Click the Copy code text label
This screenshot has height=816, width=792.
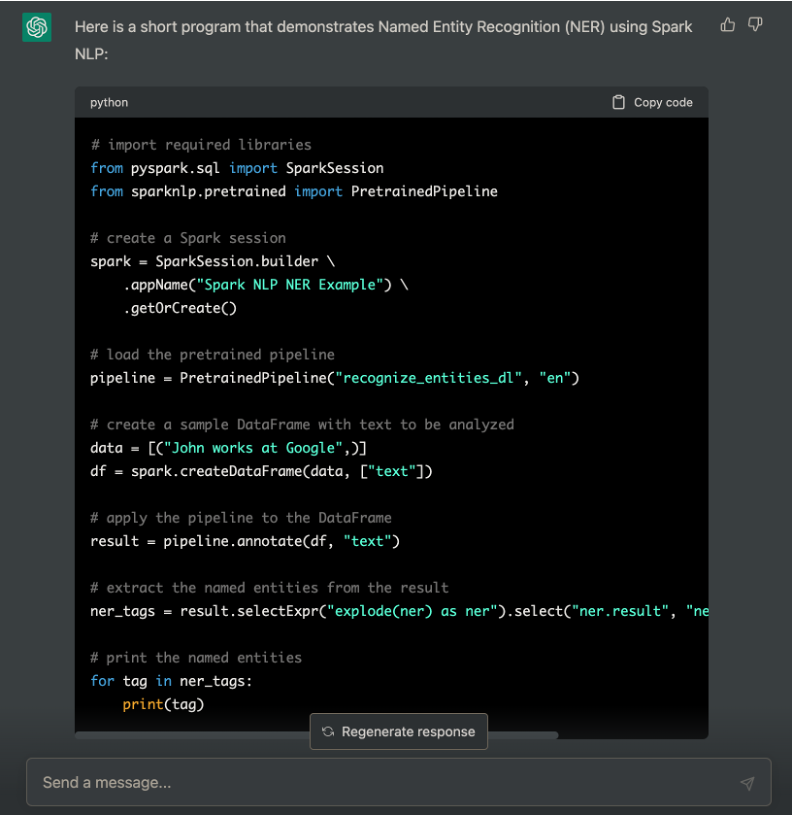click(663, 103)
